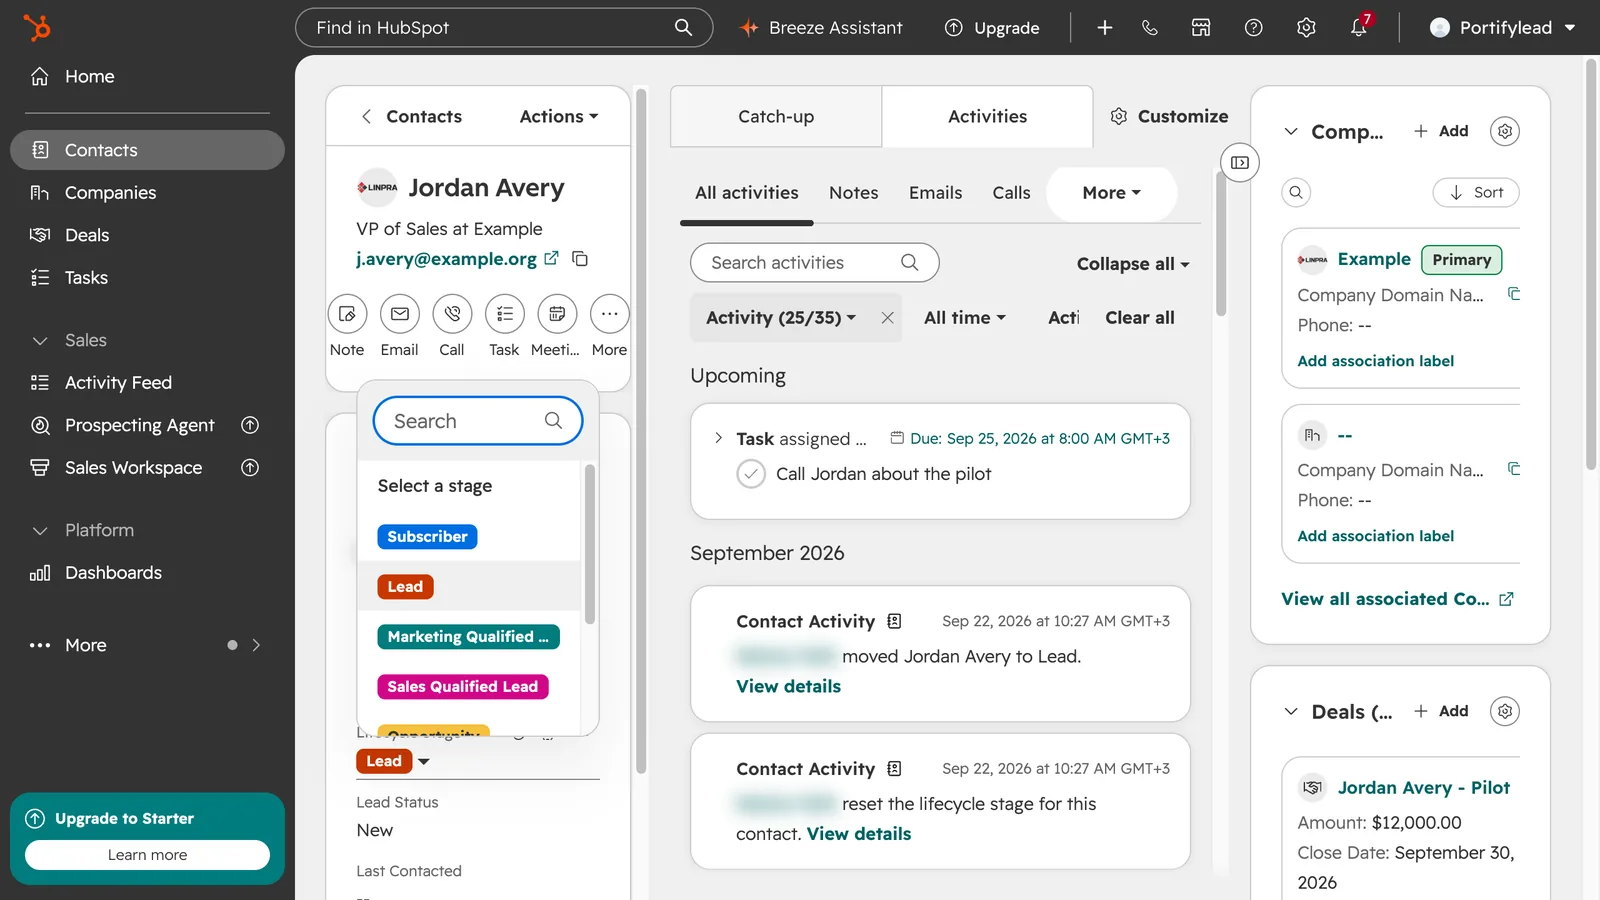Click the plus create icon in top bar
Image resolution: width=1600 pixels, height=900 pixels.
click(1104, 27)
